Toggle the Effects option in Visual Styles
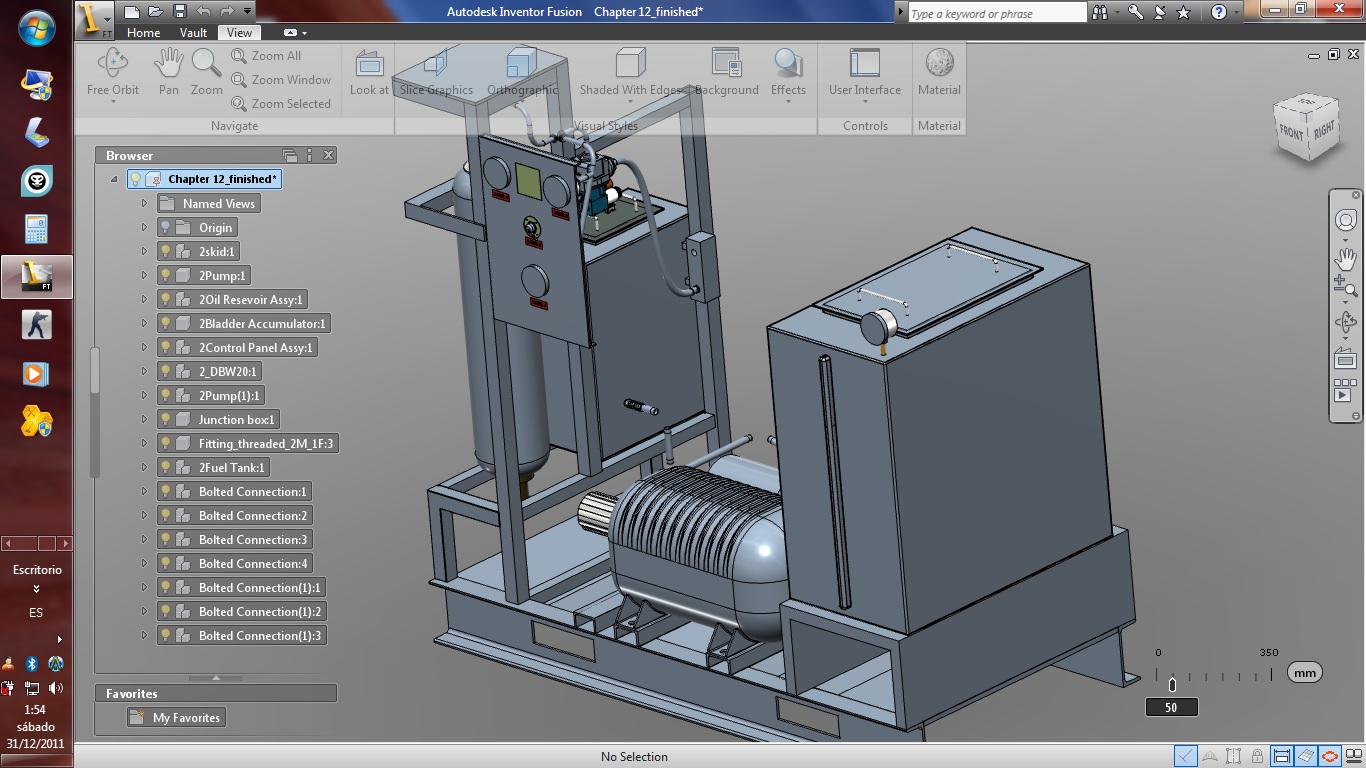Image resolution: width=1366 pixels, height=768 pixels. (x=789, y=70)
